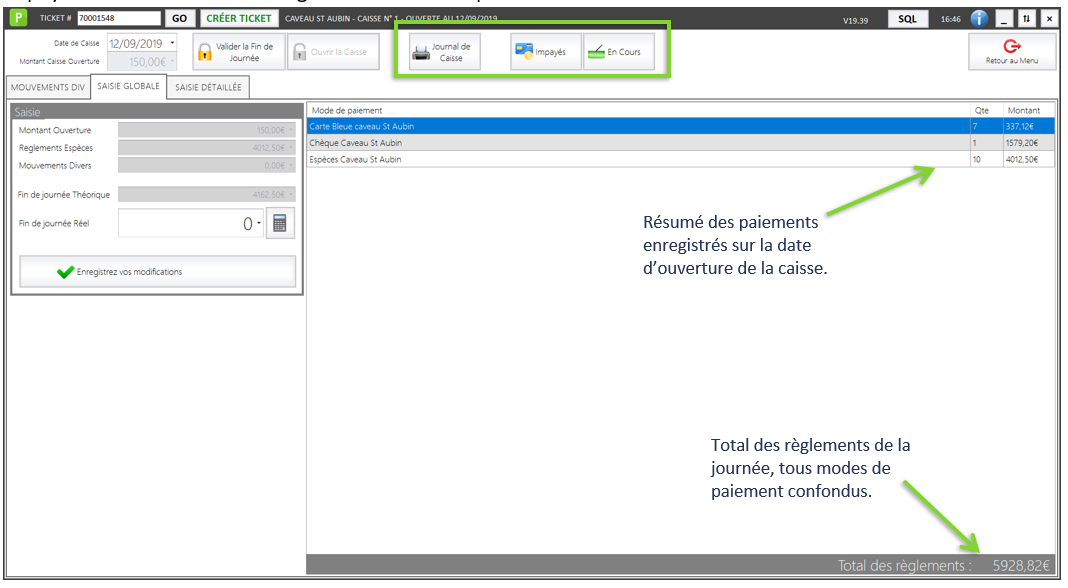
Task: Click into the Ticket # input field
Action: point(118,18)
